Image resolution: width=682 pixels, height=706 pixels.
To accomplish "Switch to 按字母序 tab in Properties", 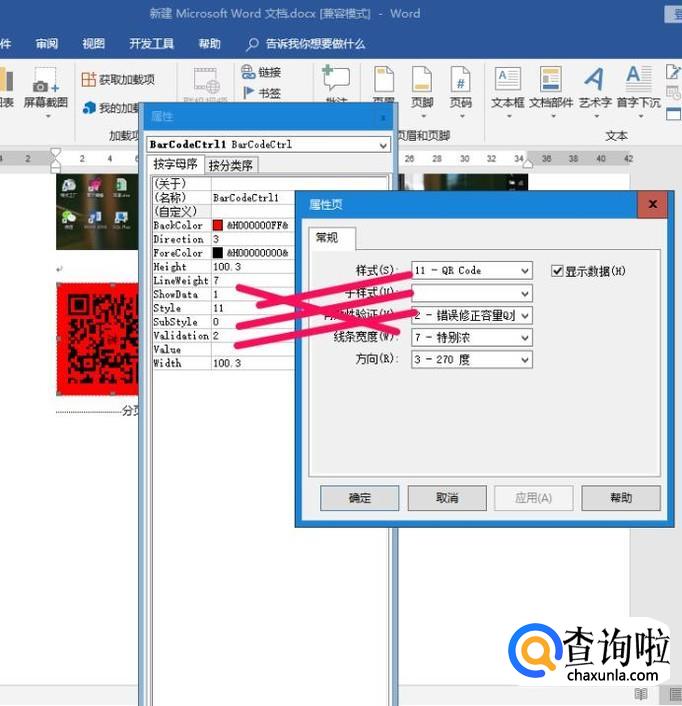I will coord(176,164).
